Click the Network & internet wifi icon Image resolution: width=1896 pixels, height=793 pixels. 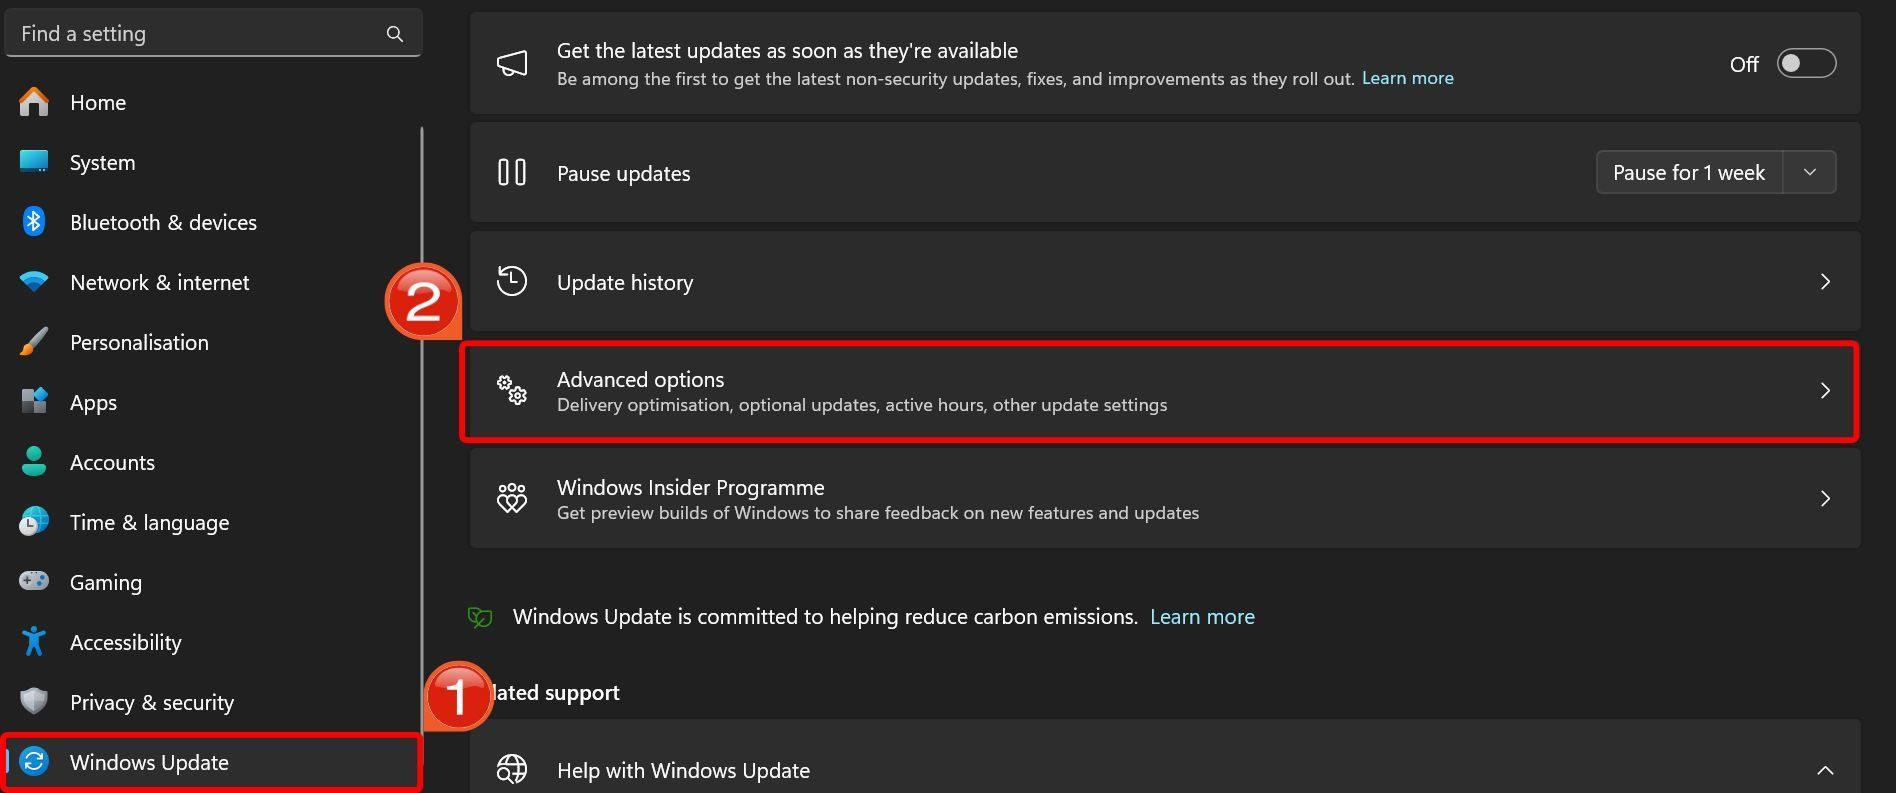point(34,282)
